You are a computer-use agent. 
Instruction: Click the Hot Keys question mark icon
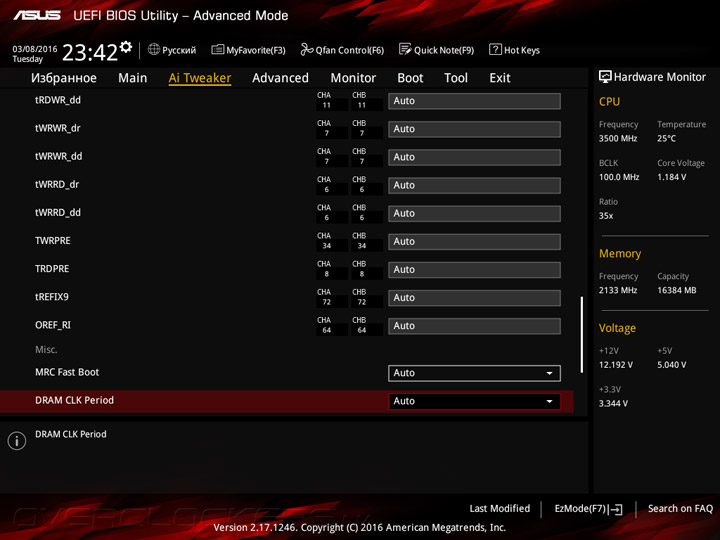[x=495, y=49]
